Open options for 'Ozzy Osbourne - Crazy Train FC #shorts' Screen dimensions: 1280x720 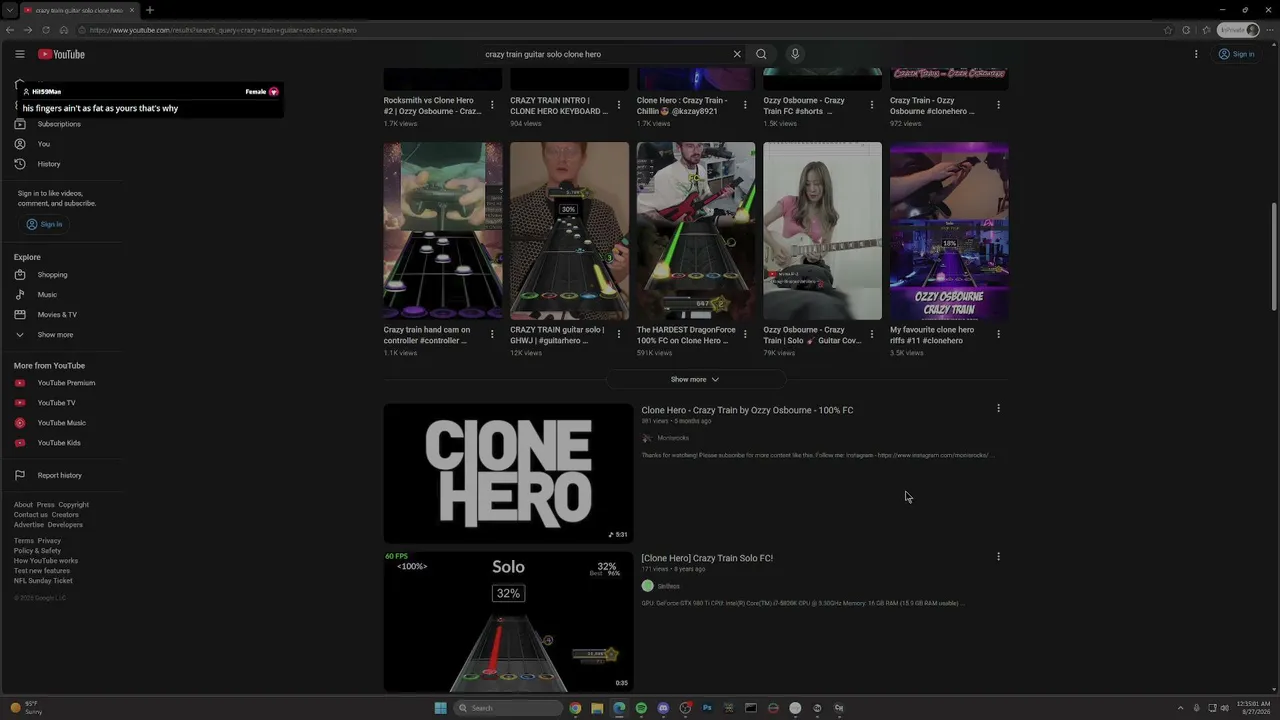click(x=872, y=105)
